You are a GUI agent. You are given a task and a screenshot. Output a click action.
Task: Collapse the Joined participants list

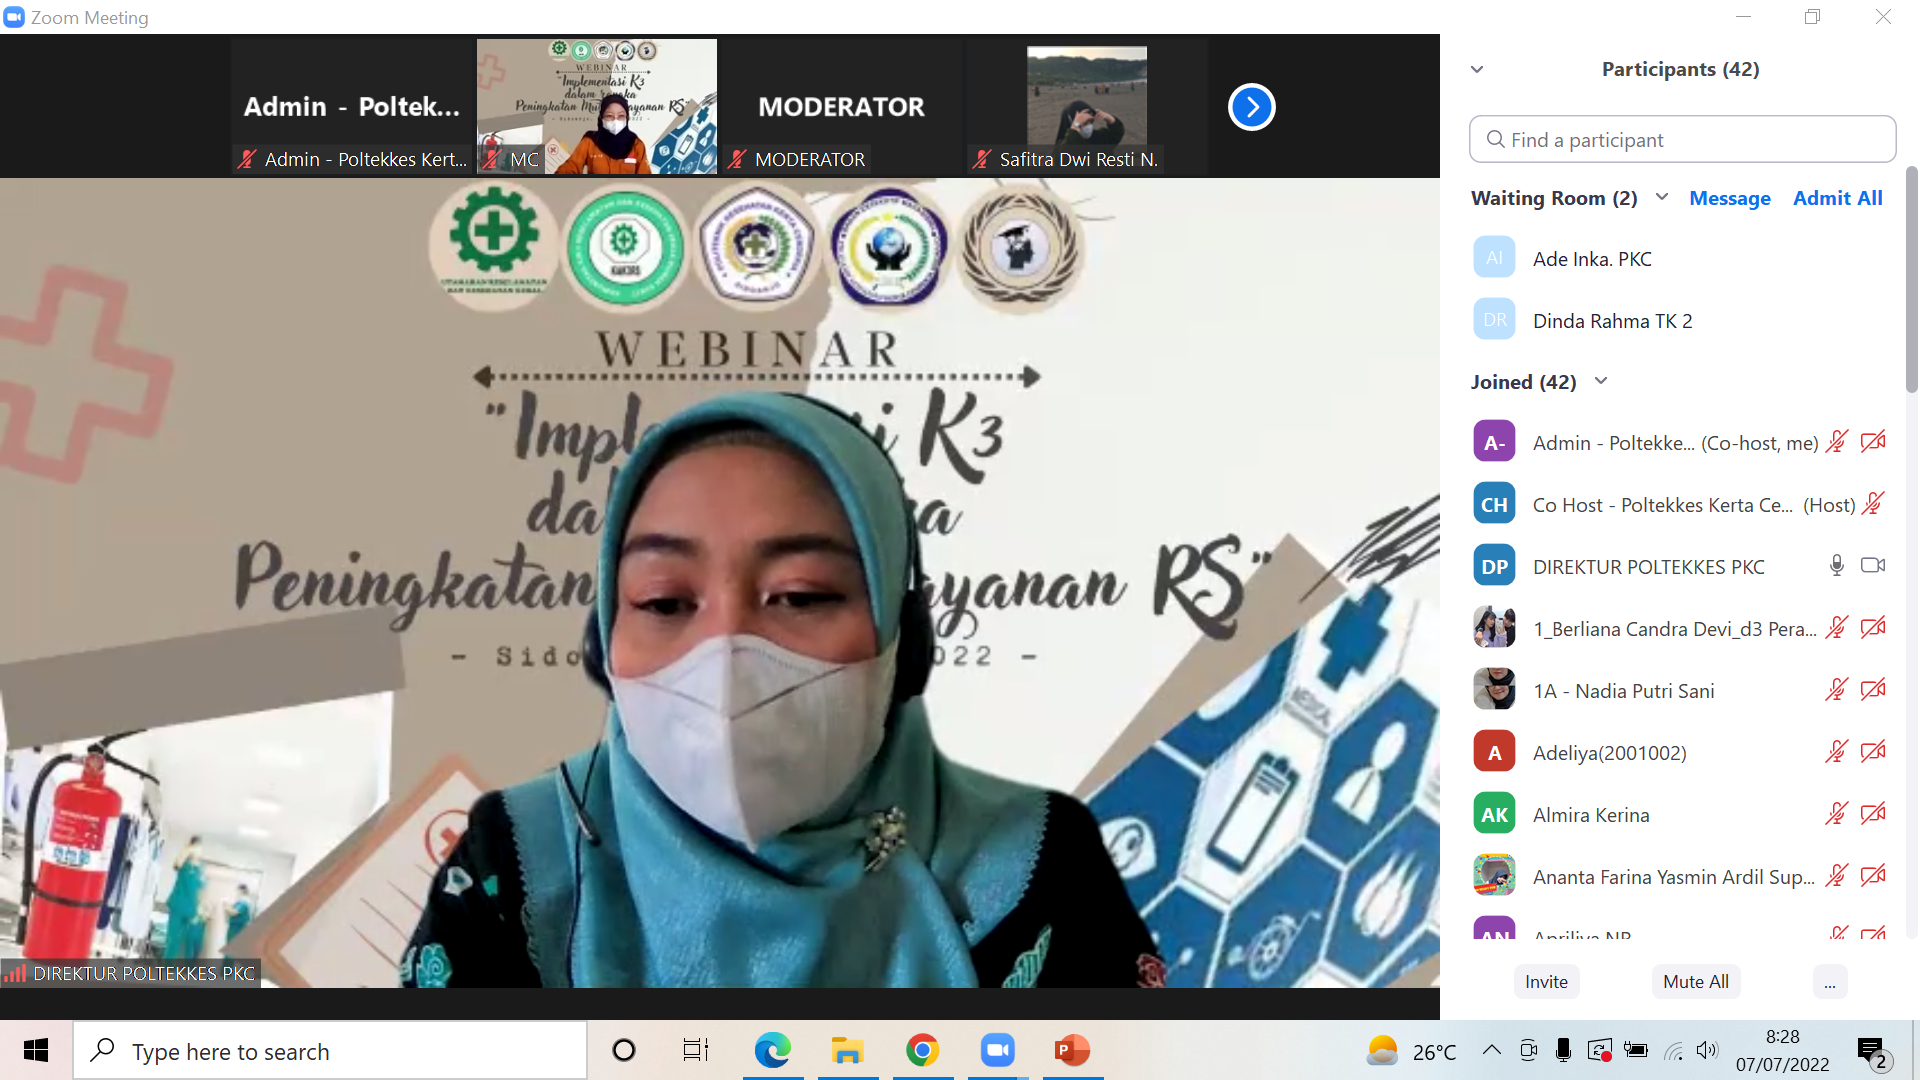(1601, 381)
